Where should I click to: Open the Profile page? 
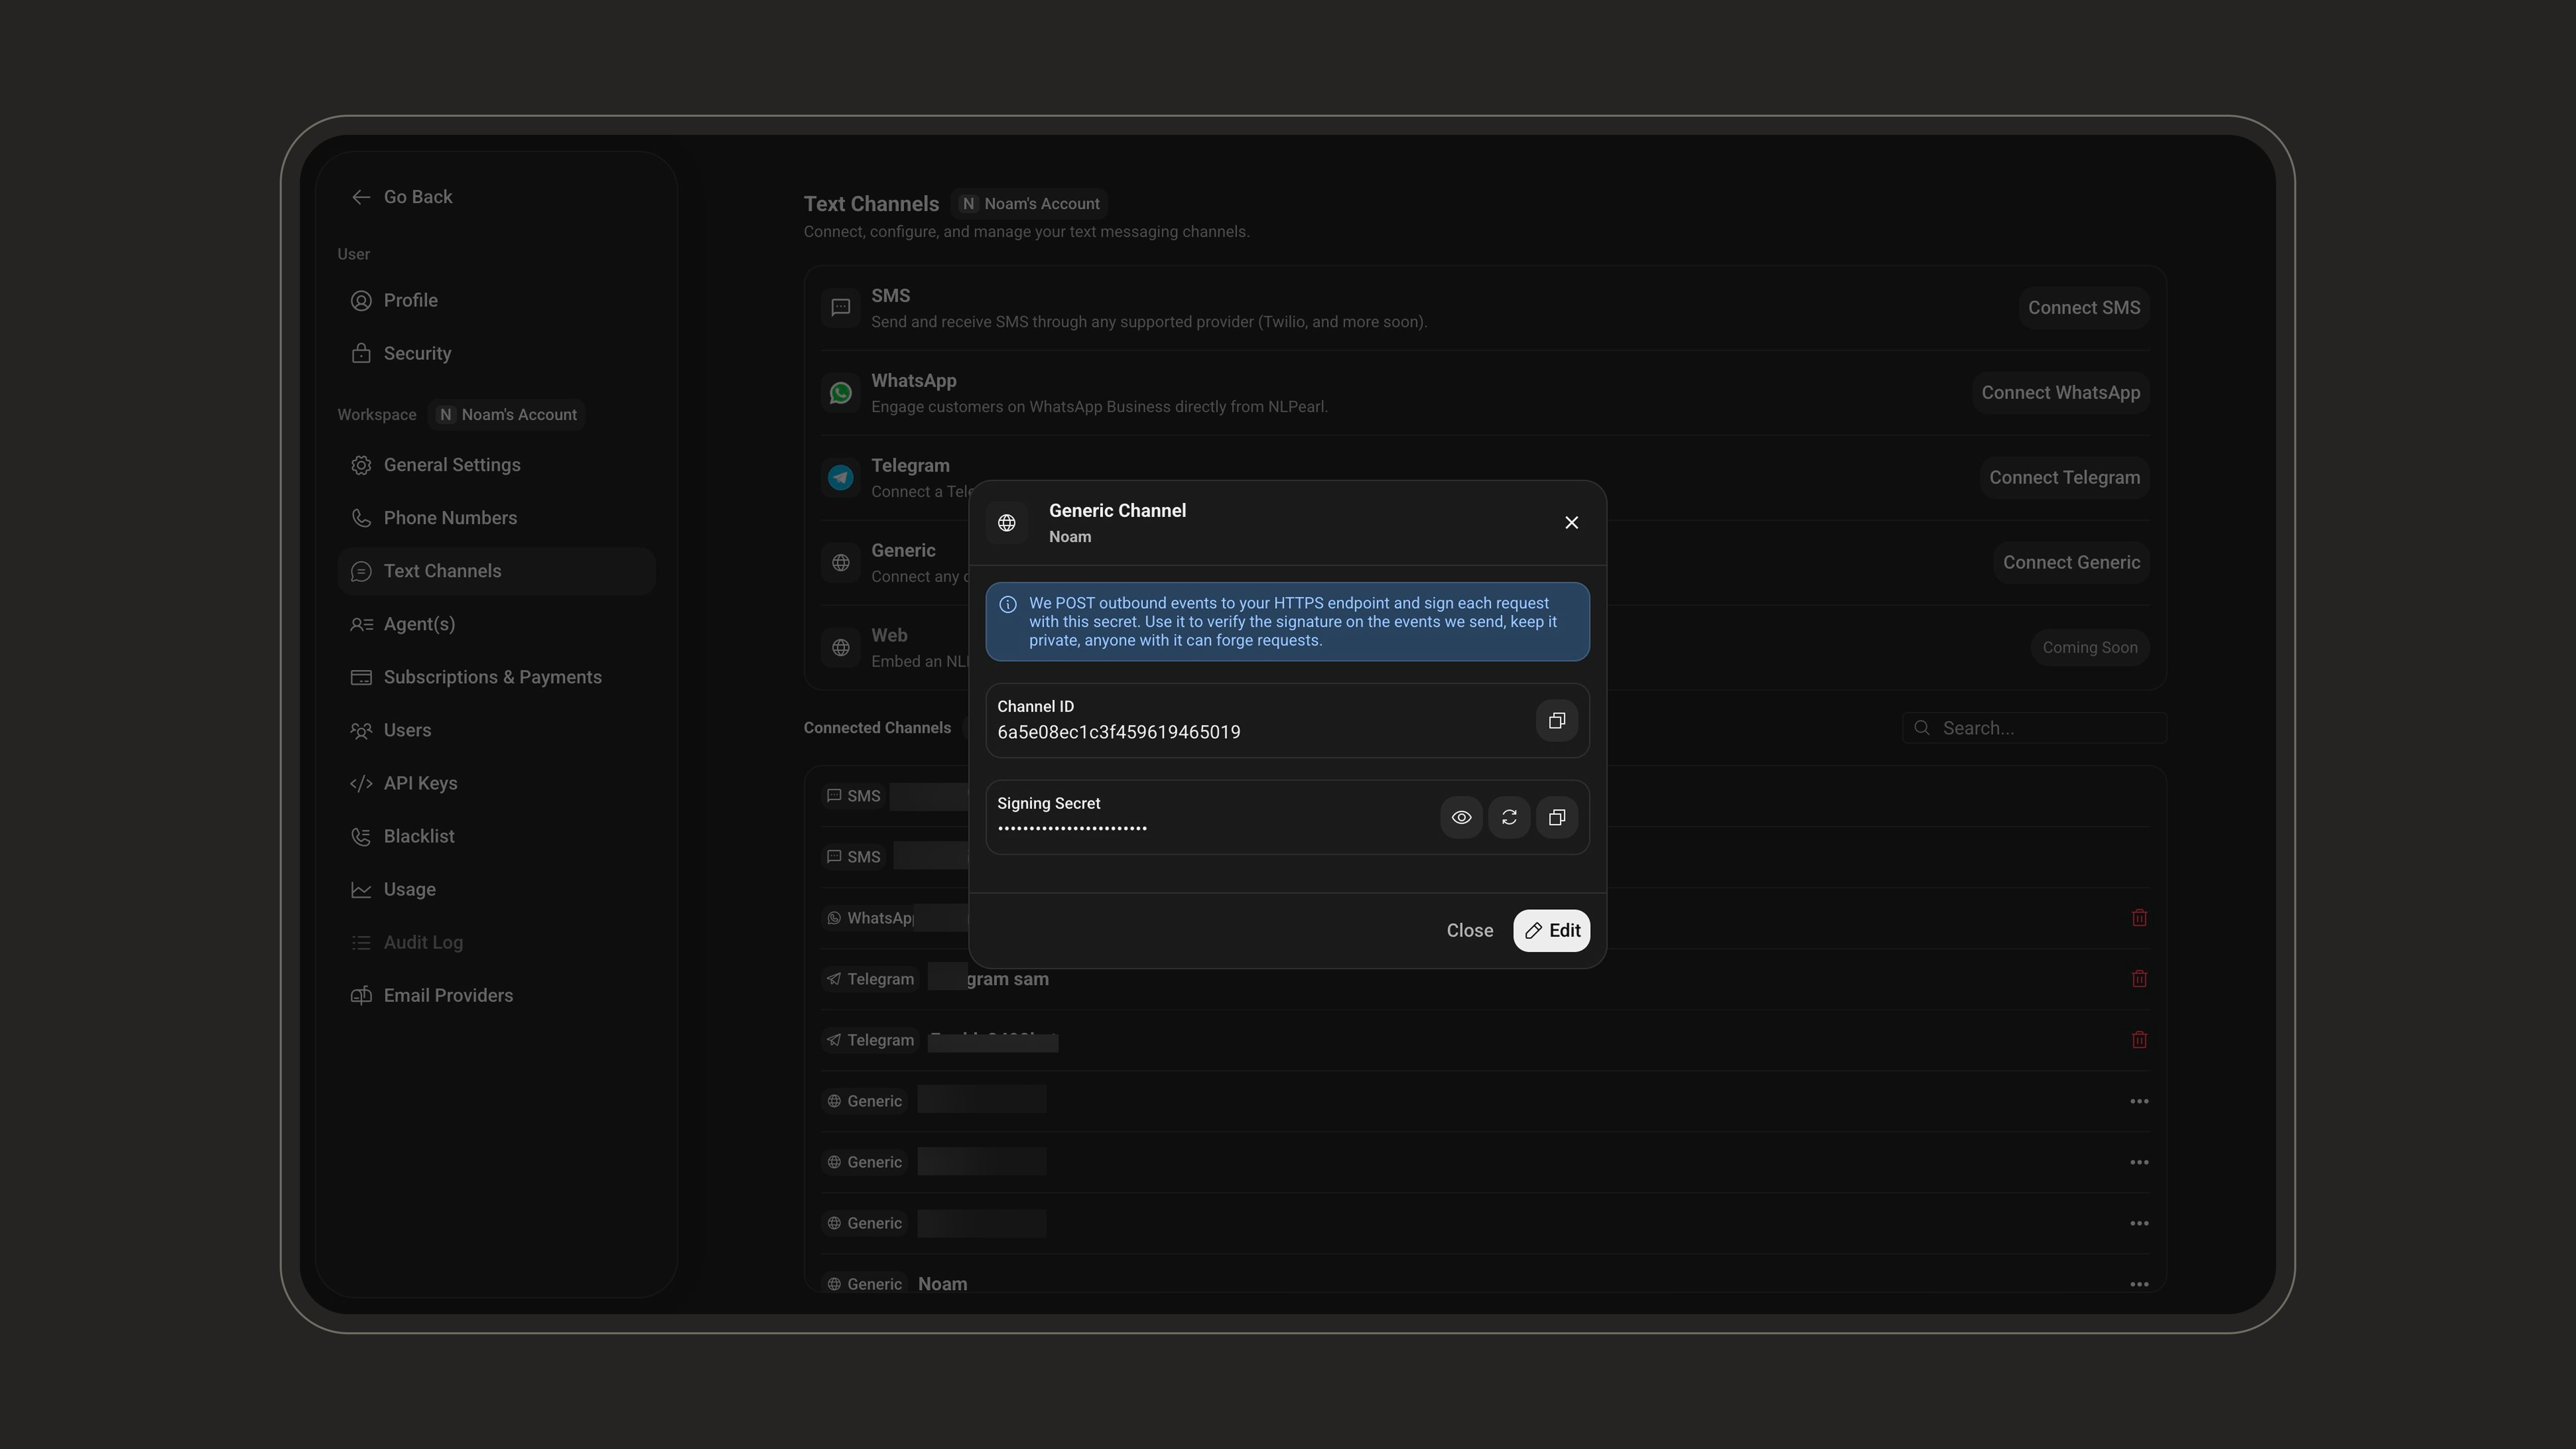[x=496, y=301]
